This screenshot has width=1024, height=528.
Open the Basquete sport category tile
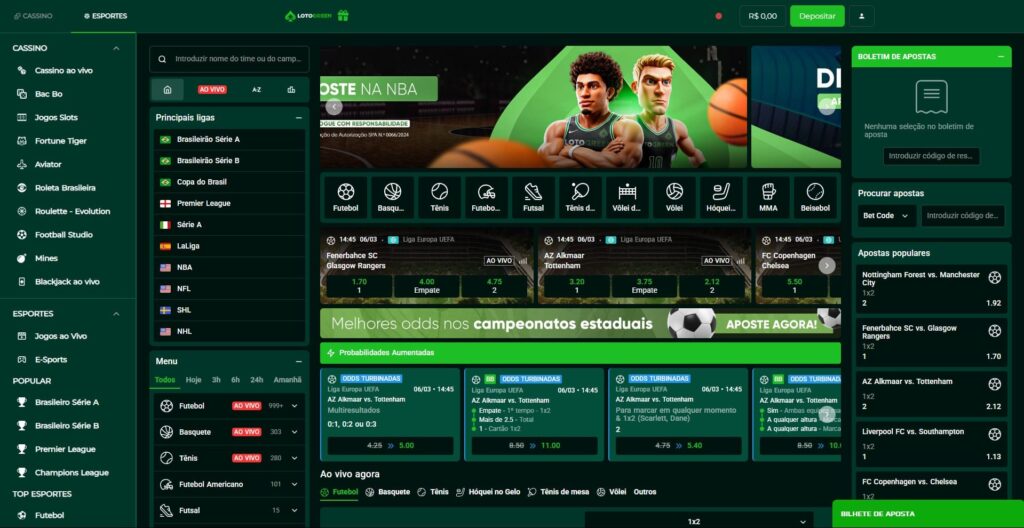coord(392,197)
